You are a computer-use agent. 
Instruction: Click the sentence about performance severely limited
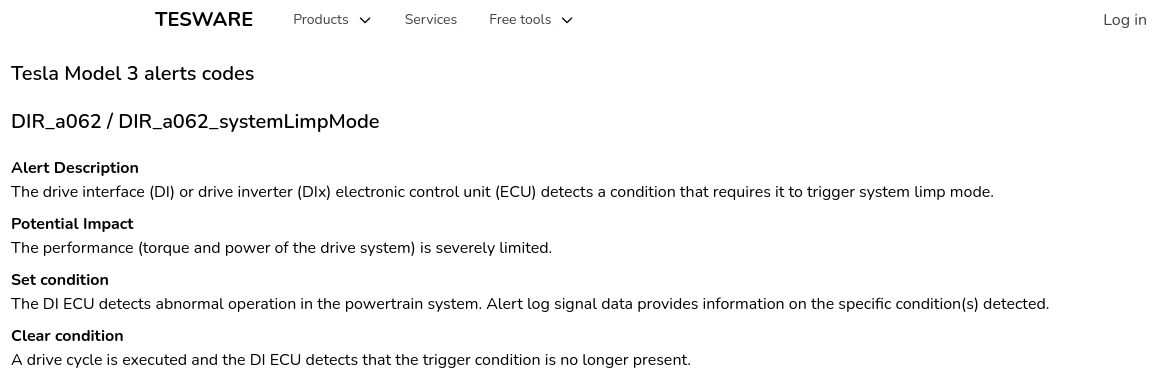pyautogui.click(x=281, y=248)
